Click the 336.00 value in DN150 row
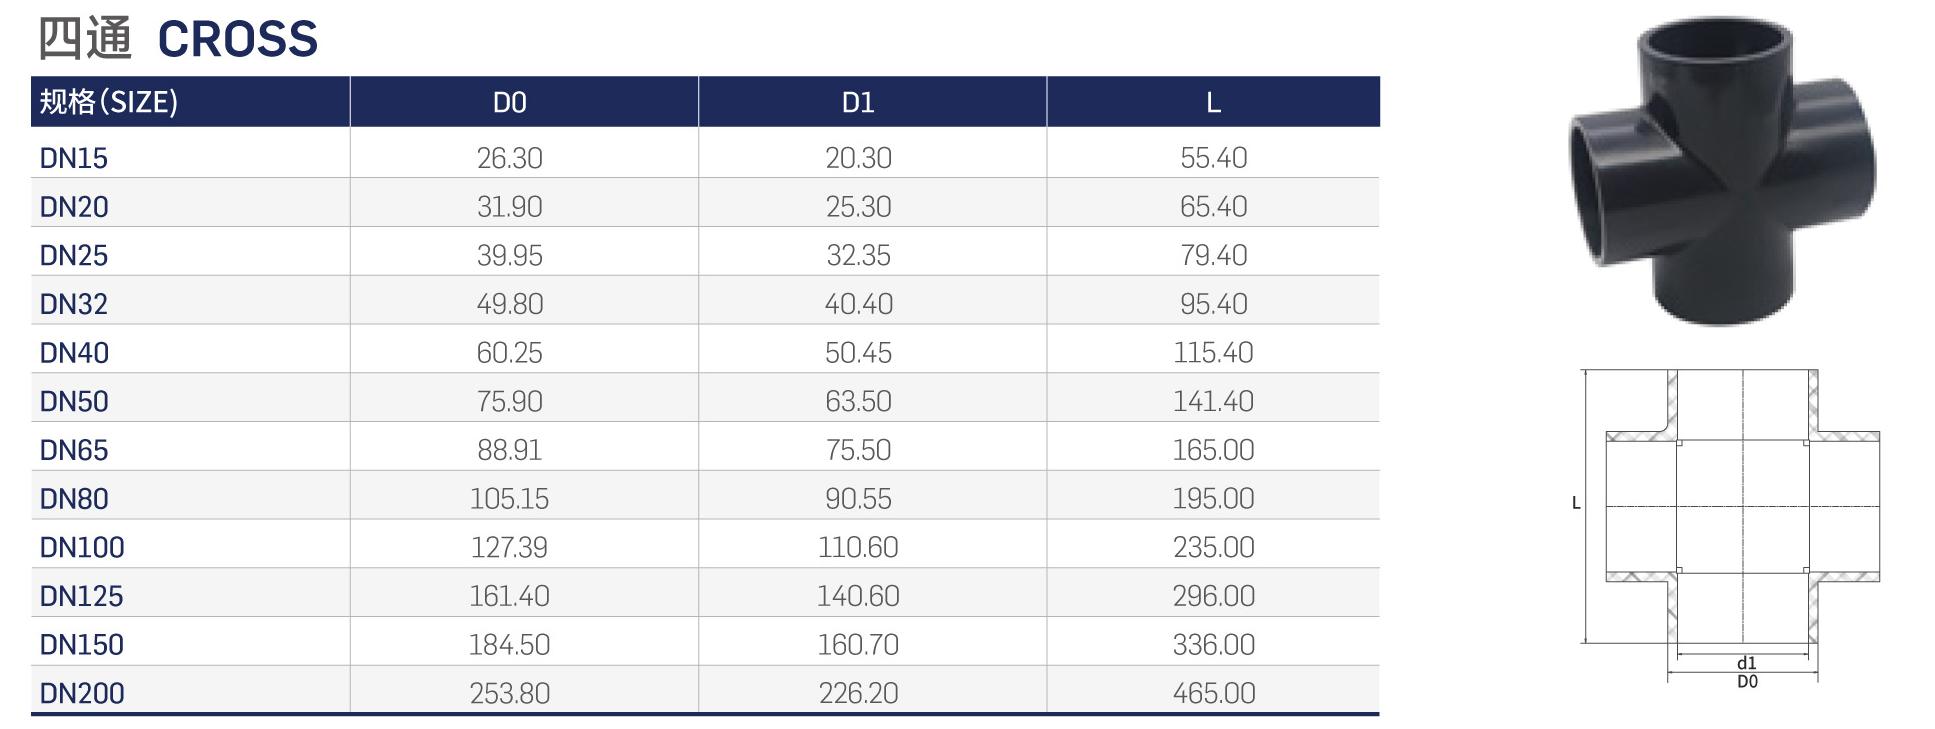 click(x=1213, y=644)
